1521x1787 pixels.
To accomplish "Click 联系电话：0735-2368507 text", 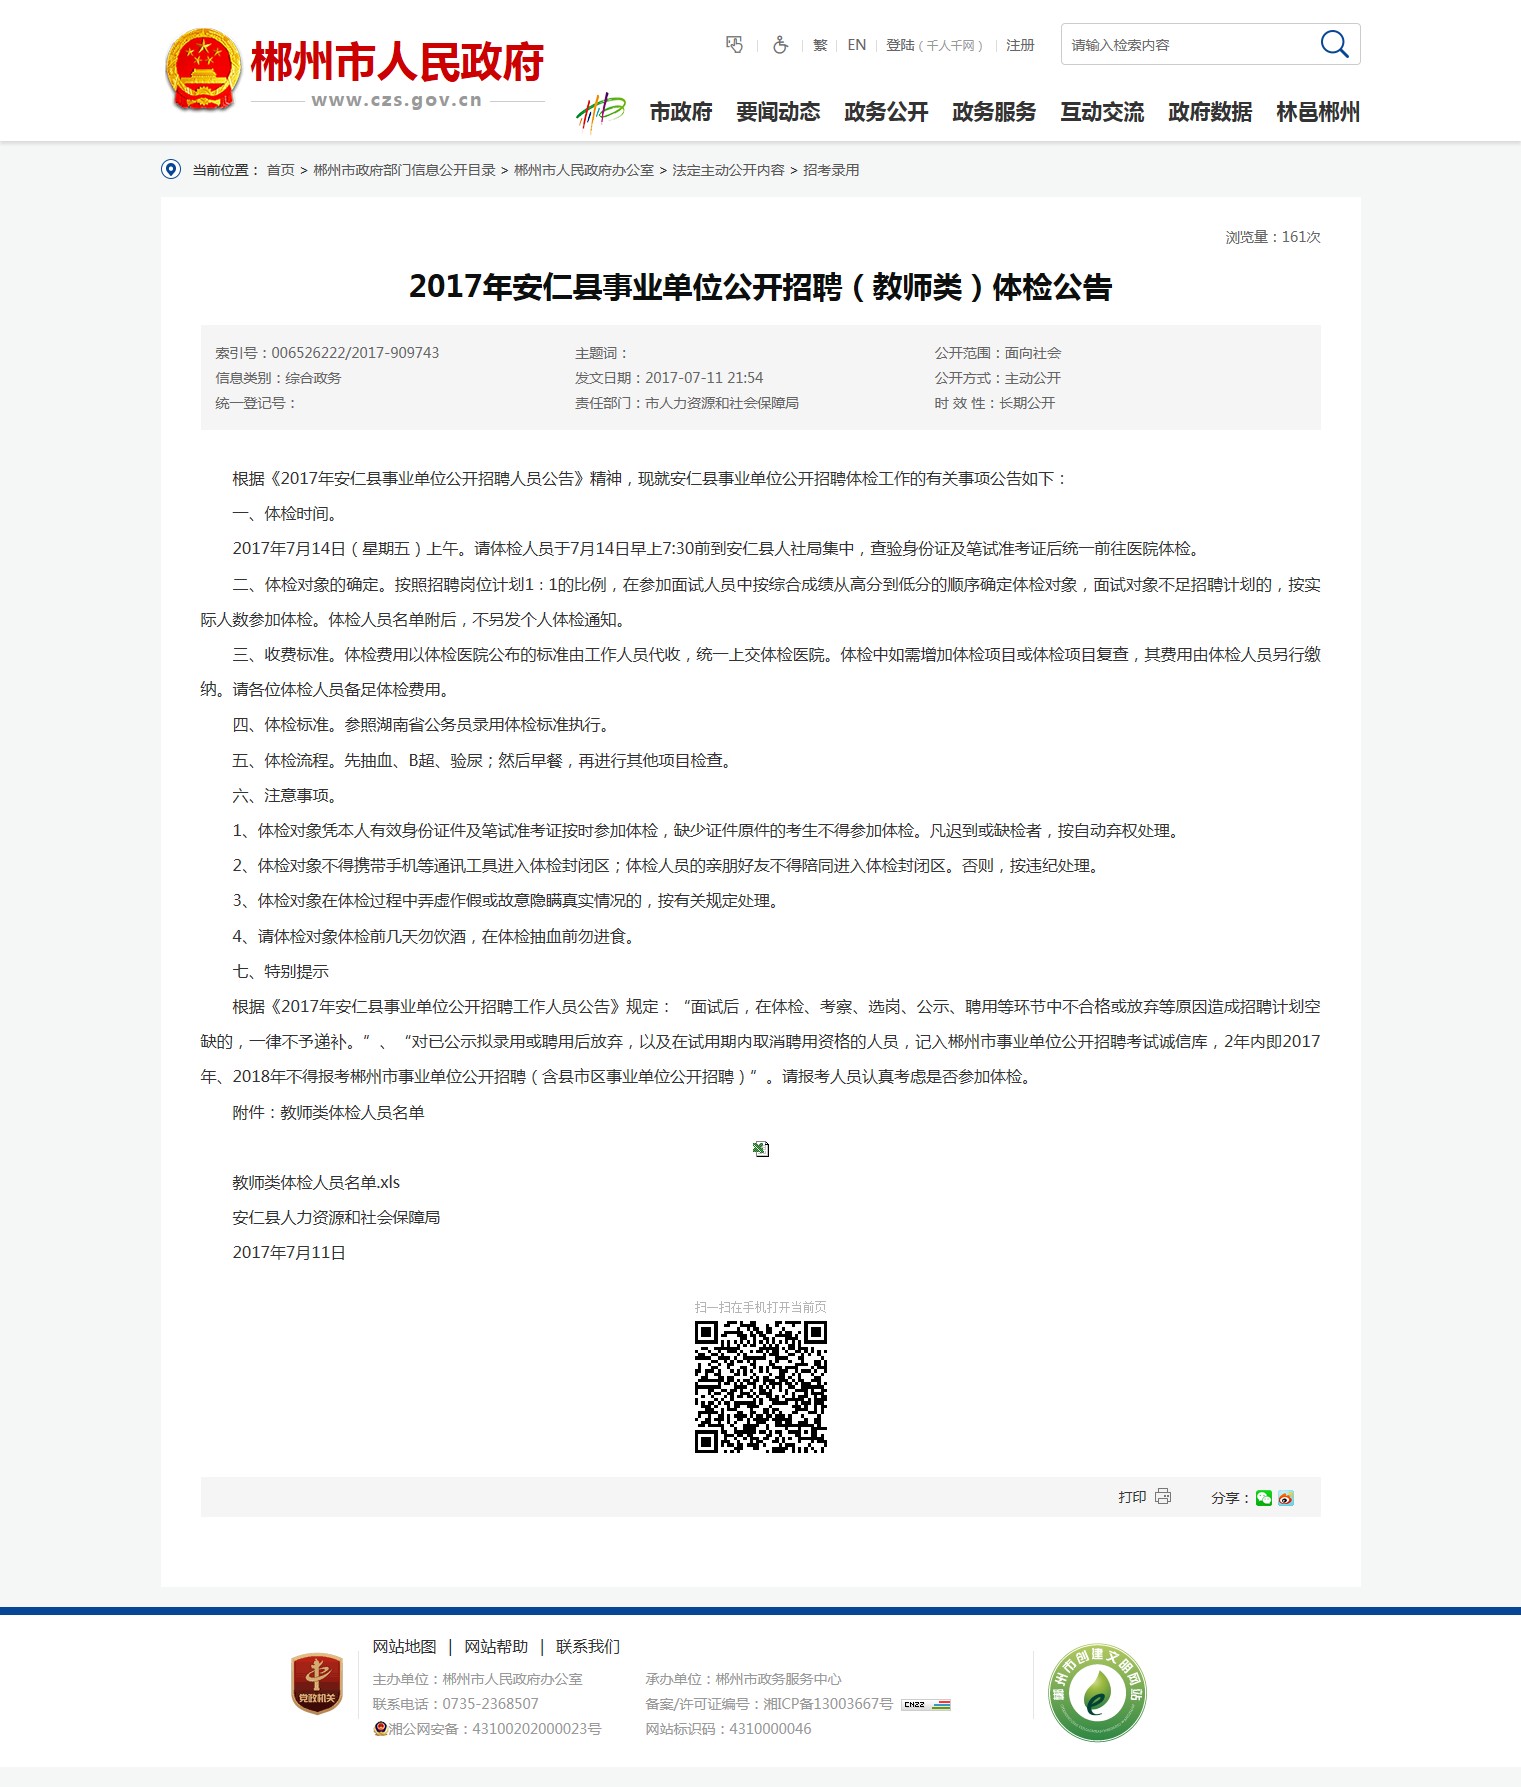I will coord(455,1704).
